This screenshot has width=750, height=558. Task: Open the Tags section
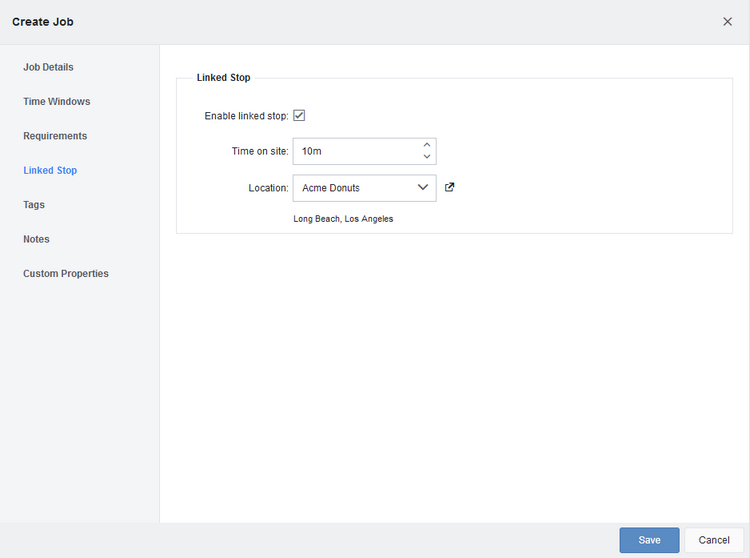[33, 205]
